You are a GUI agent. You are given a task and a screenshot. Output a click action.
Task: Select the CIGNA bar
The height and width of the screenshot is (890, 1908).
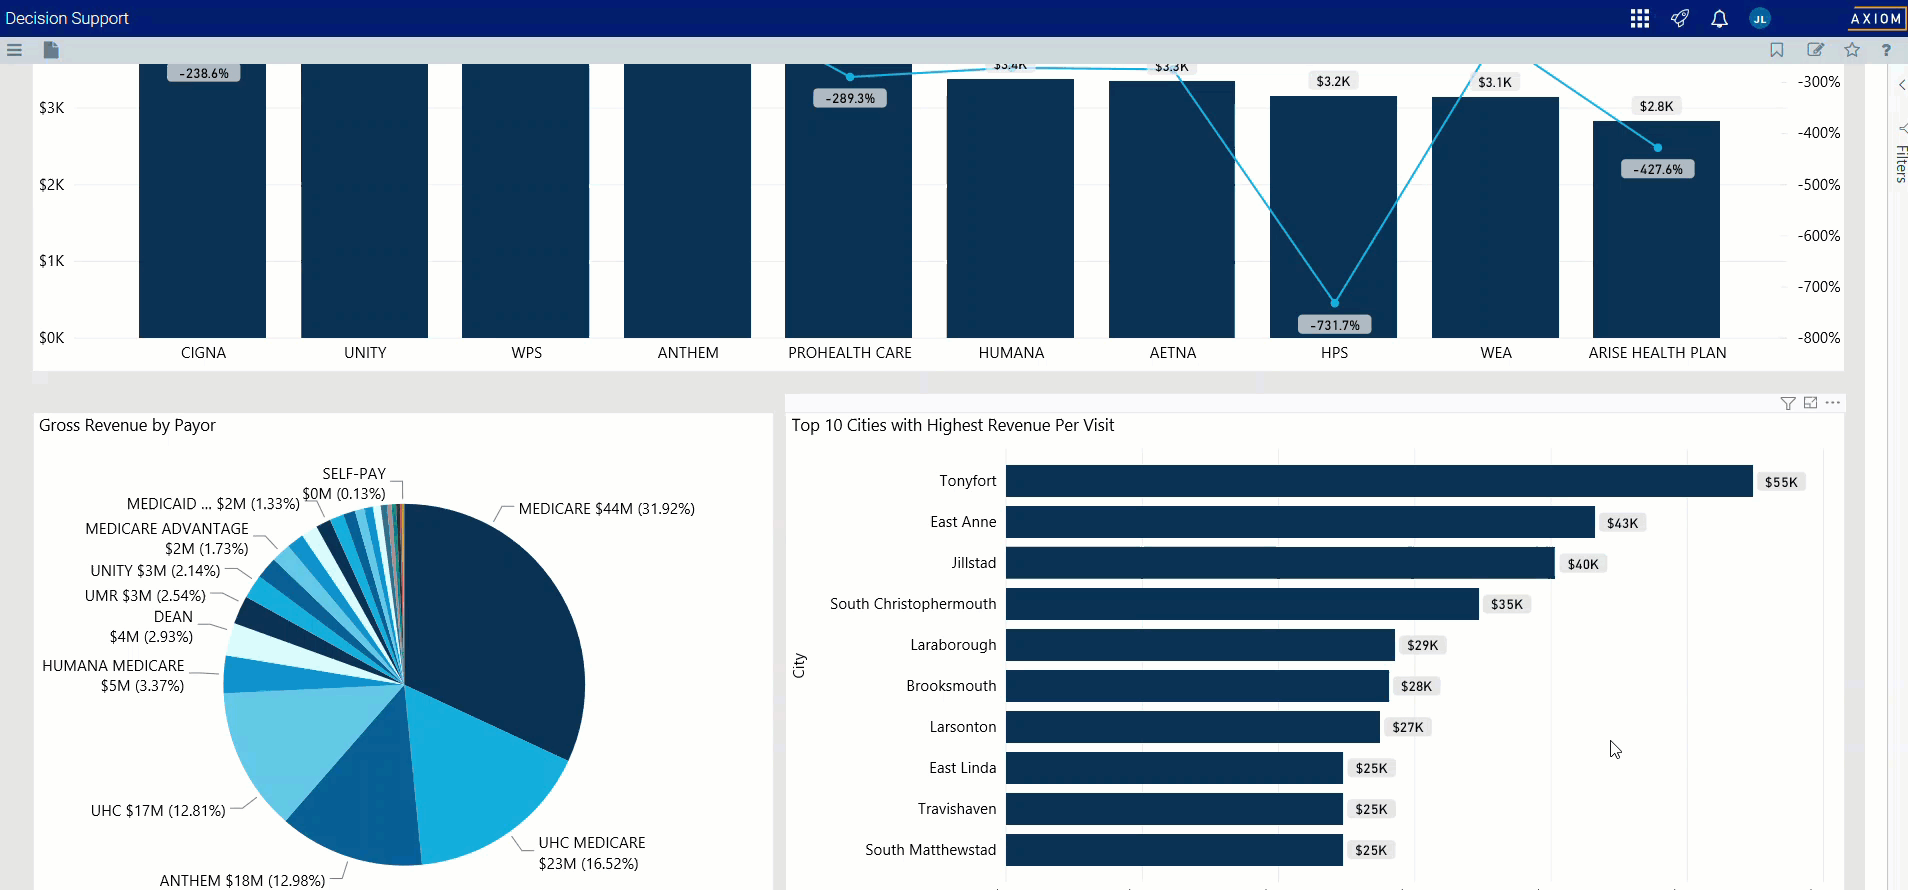point(202,201)
